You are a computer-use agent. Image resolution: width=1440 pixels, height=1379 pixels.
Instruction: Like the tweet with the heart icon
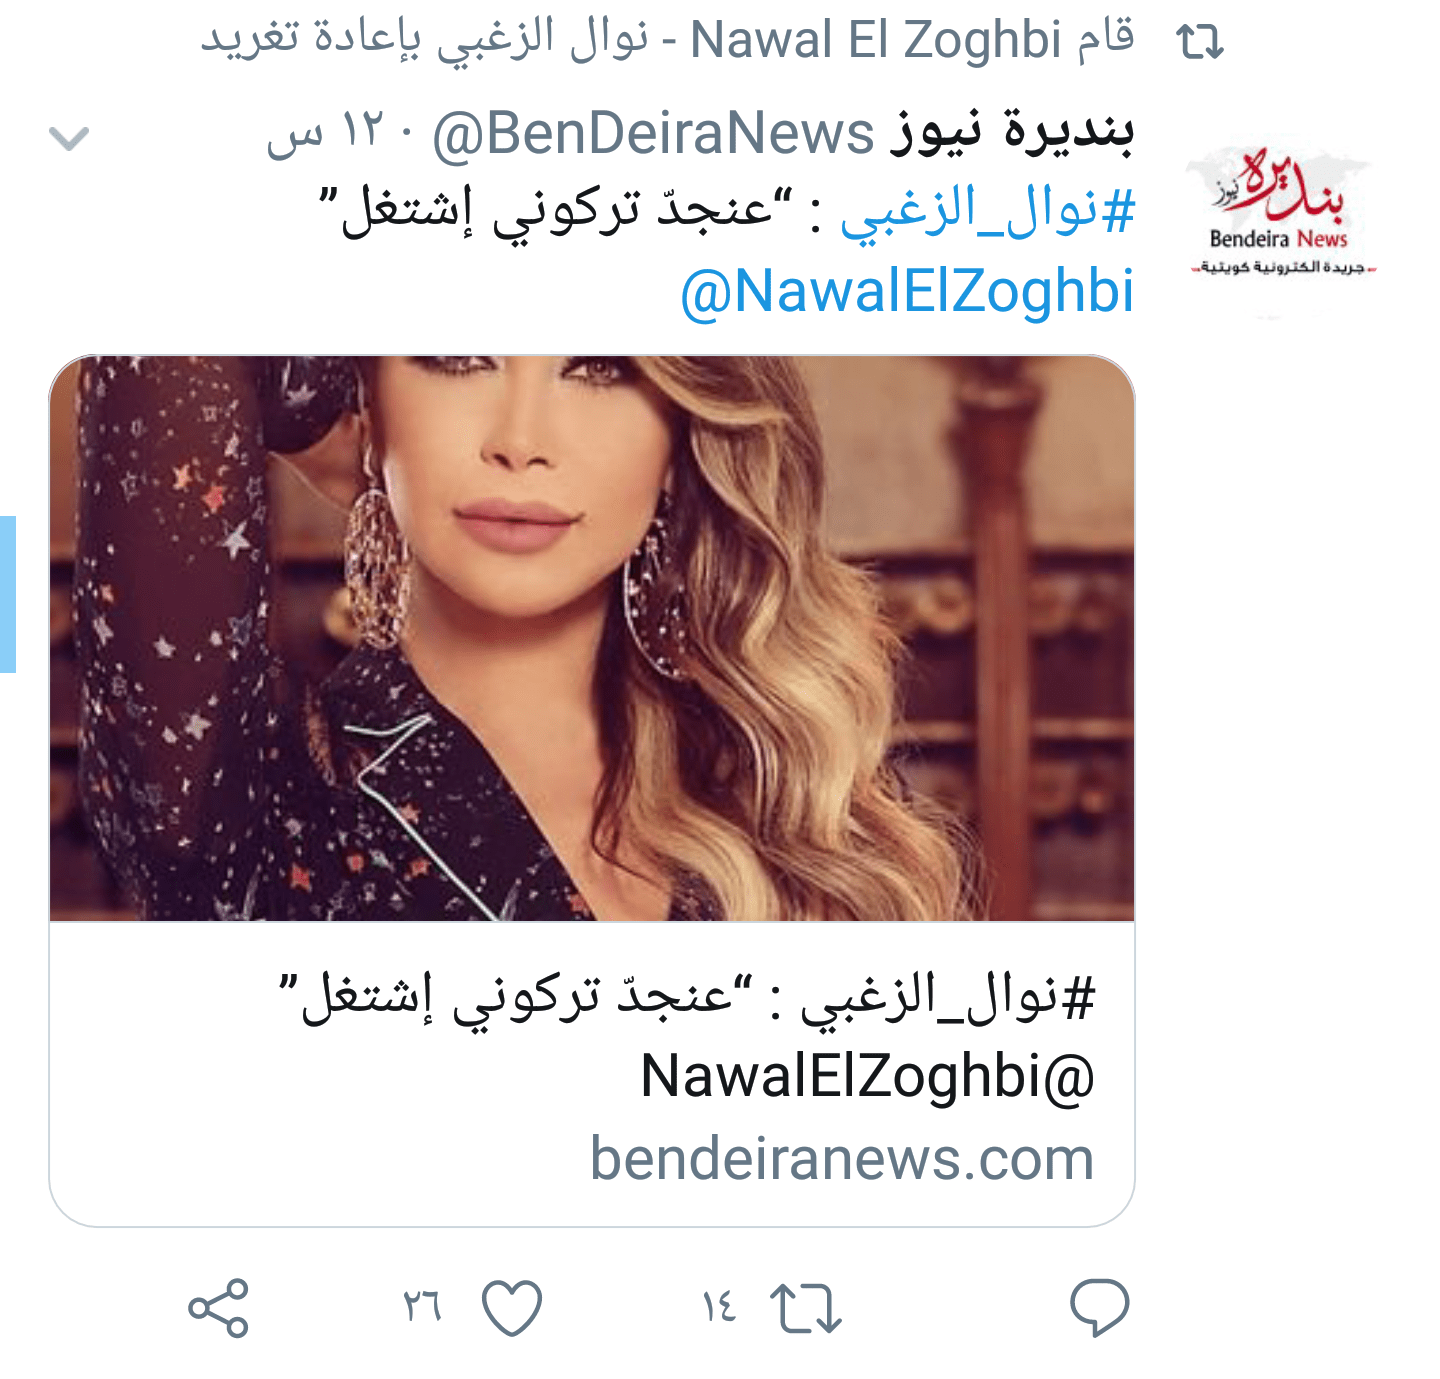point(512,1308)
